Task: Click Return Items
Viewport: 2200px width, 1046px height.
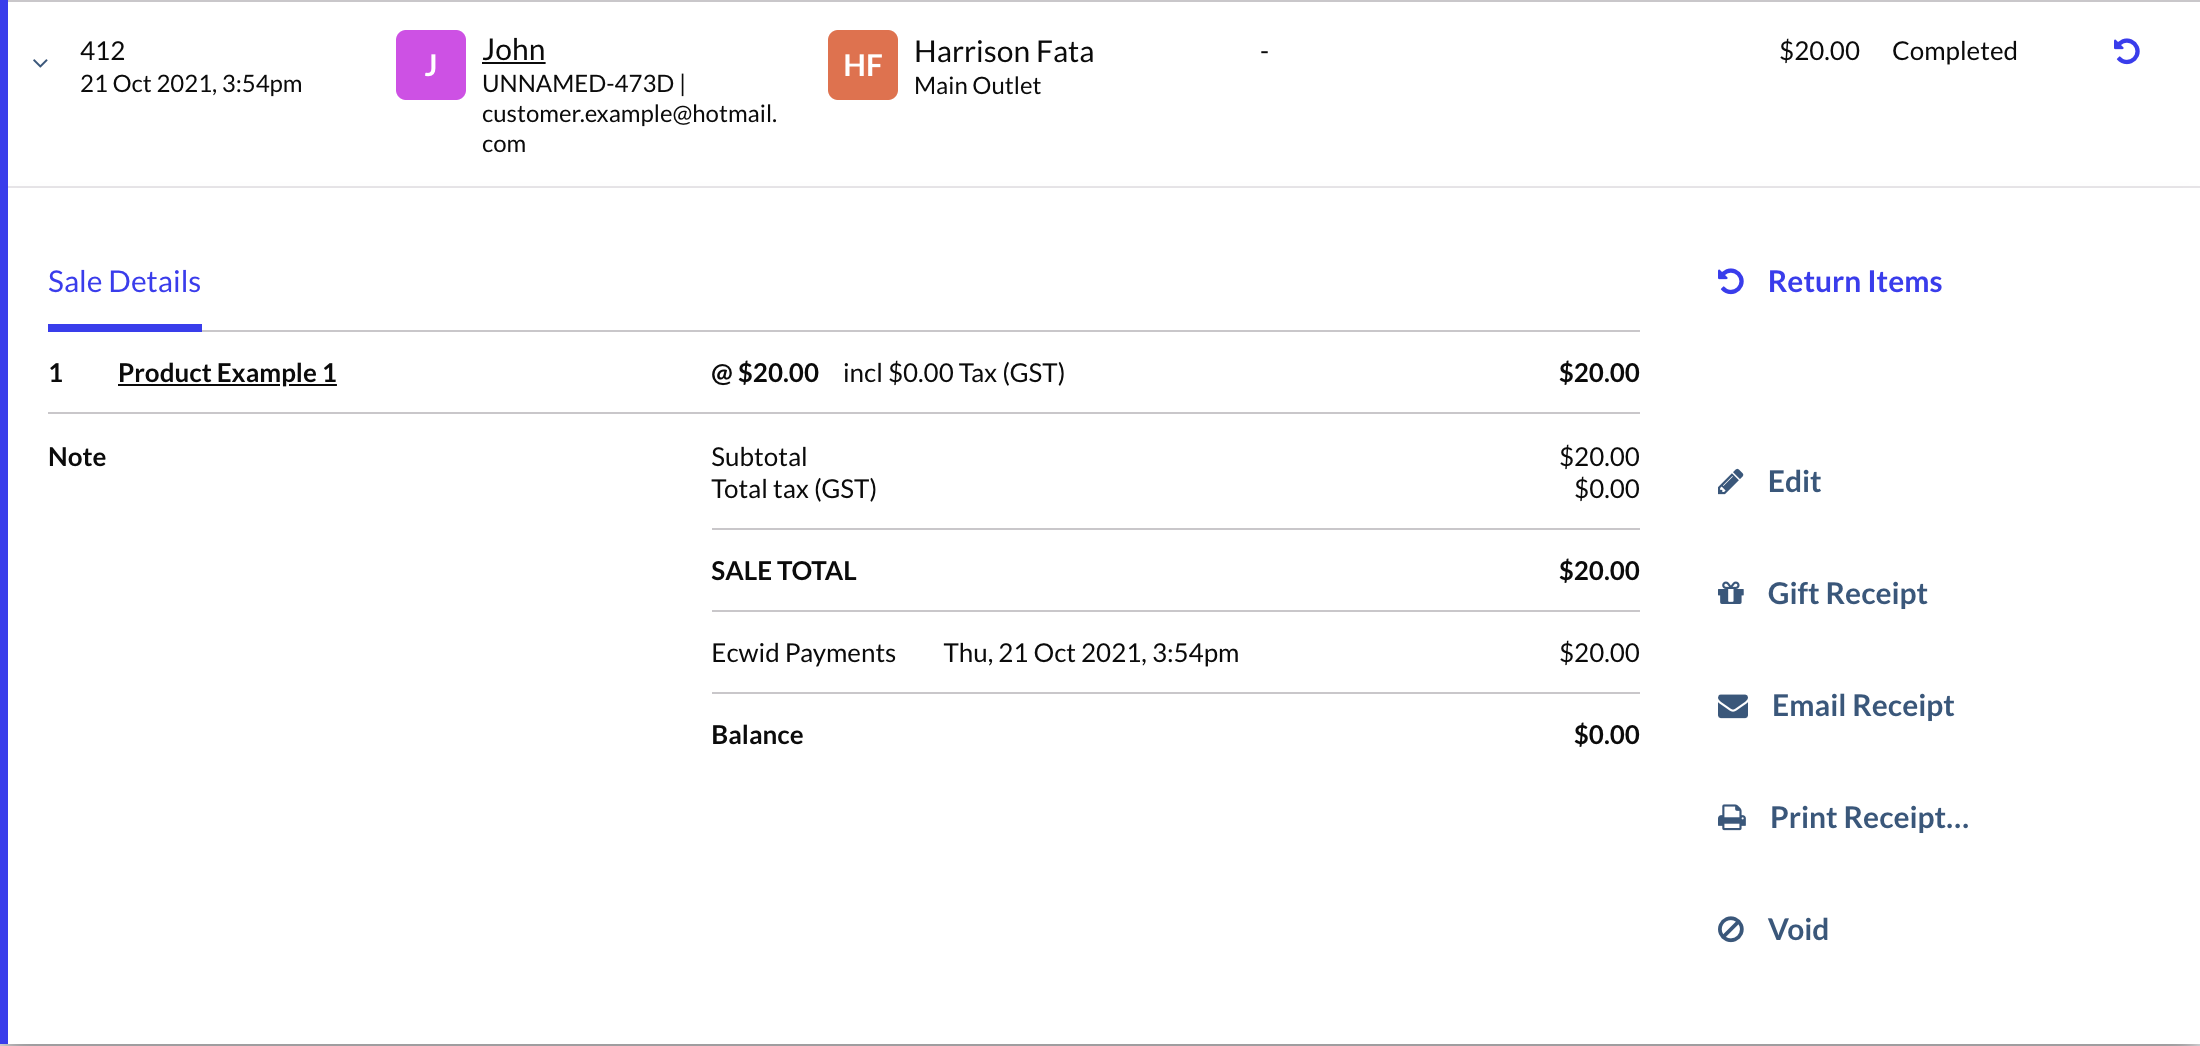Action: [x=1854, y=281]
